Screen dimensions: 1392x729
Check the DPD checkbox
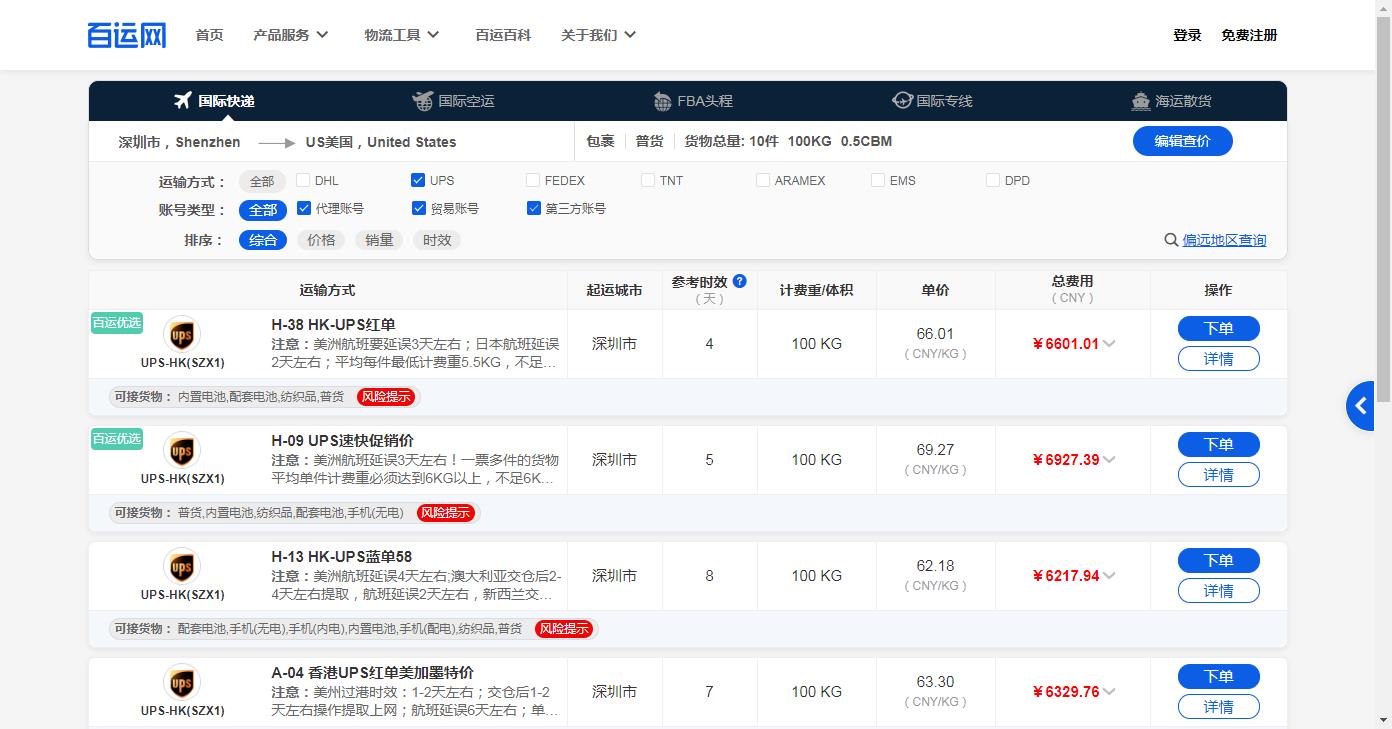[x=993, y=180]
